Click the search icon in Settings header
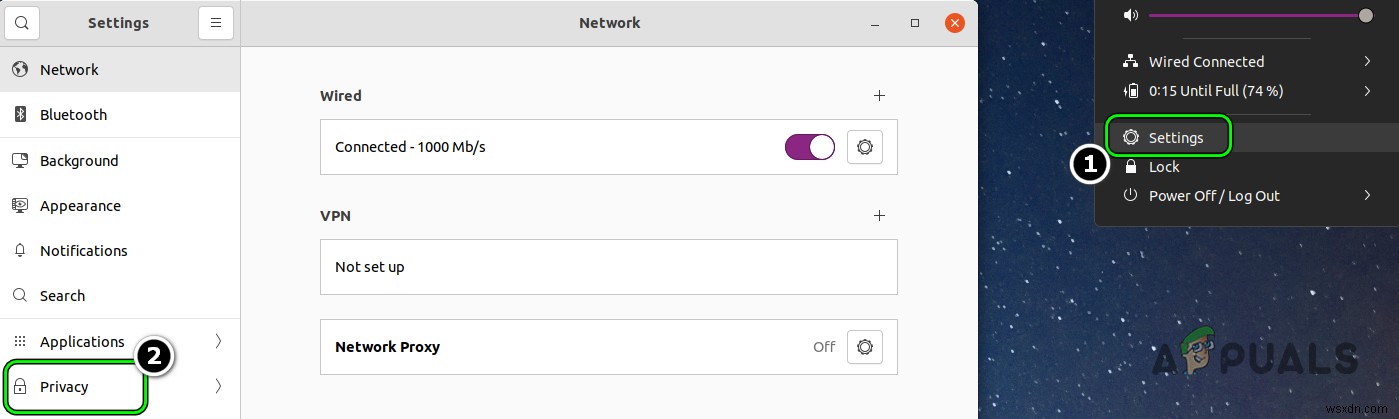This screenshot has width=1399, height=419. click(x=22, y=22)
